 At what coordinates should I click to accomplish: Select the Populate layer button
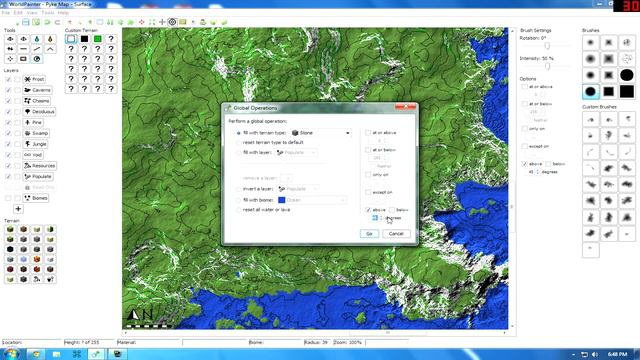point(38,176)
